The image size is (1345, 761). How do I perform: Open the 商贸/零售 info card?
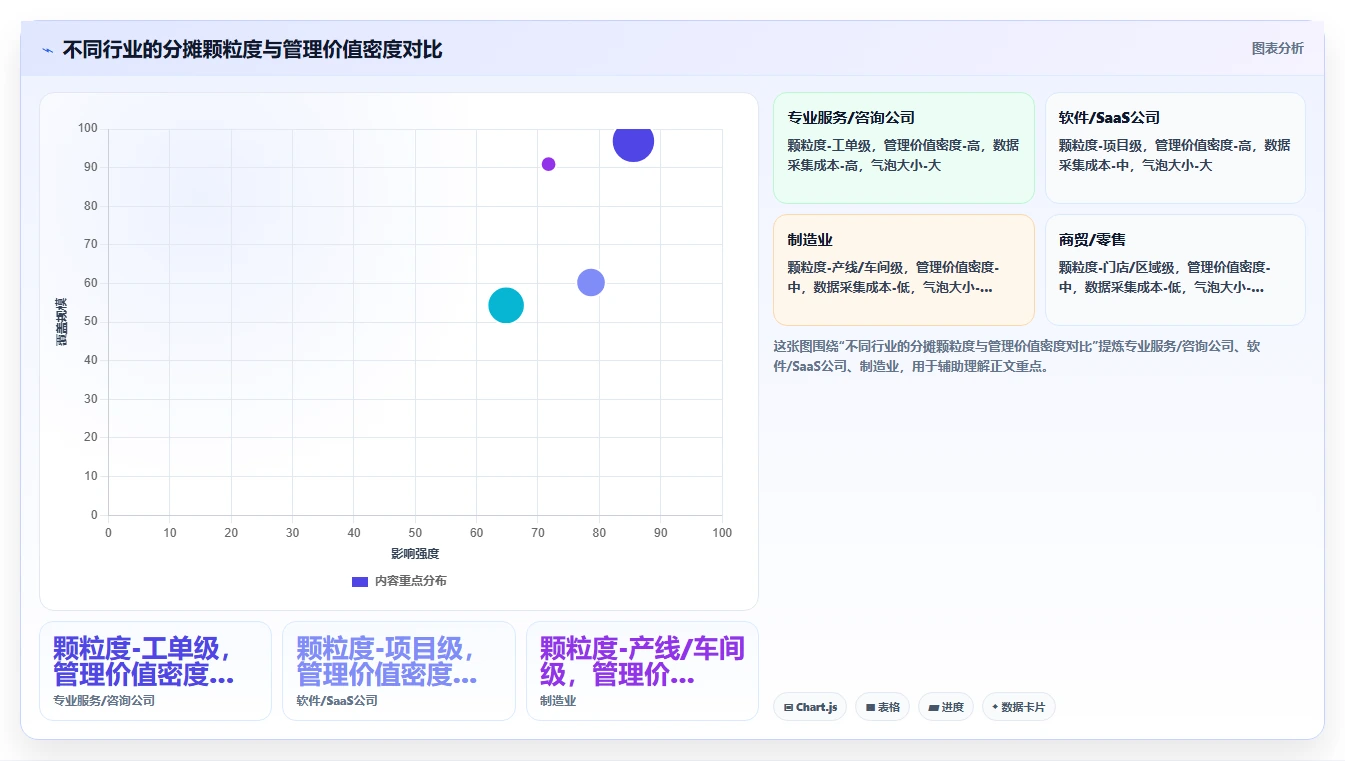(1175, 270)
